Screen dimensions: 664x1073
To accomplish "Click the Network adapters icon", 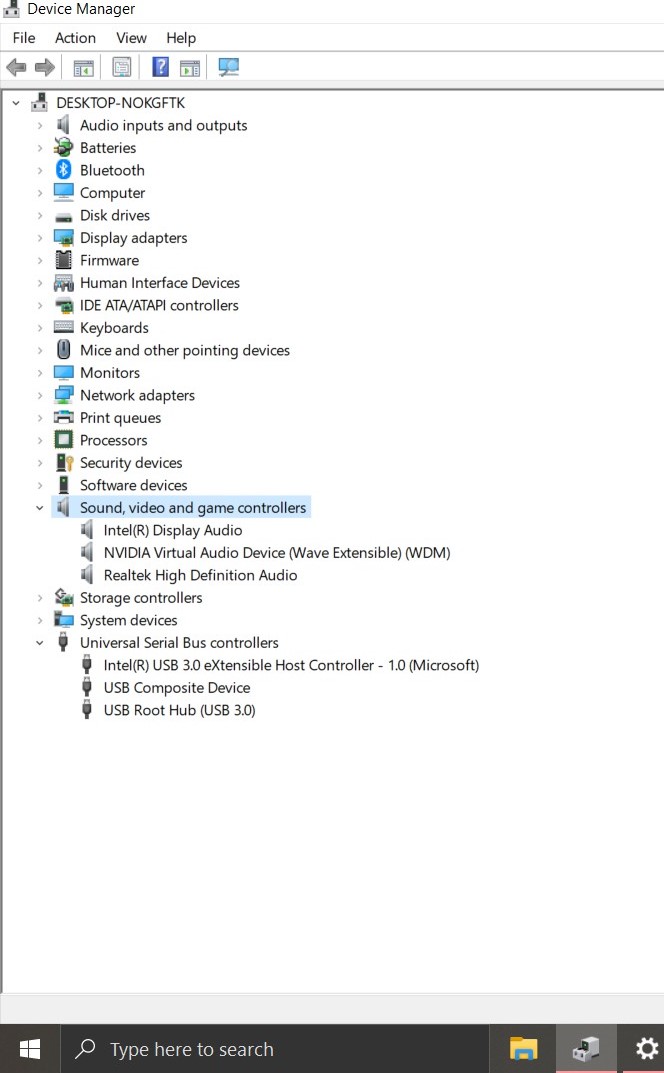I will [64, 395].
